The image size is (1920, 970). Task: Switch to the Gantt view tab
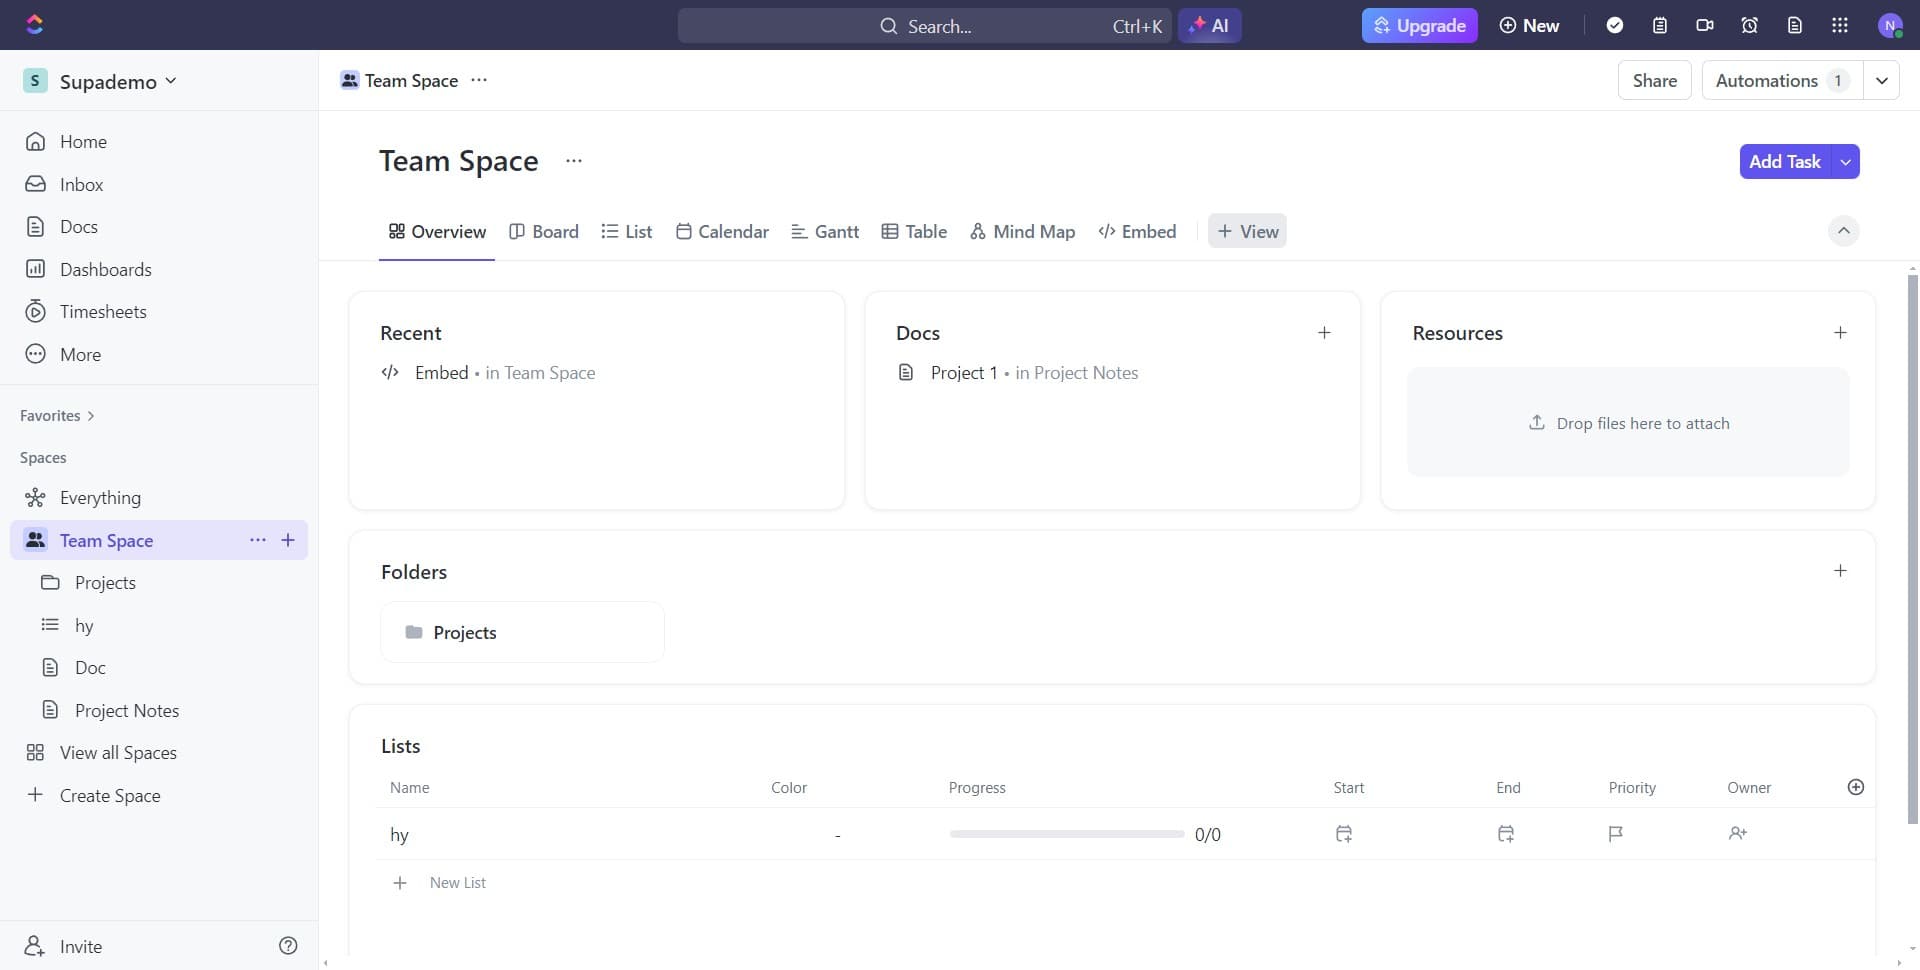tap(825, 232)
